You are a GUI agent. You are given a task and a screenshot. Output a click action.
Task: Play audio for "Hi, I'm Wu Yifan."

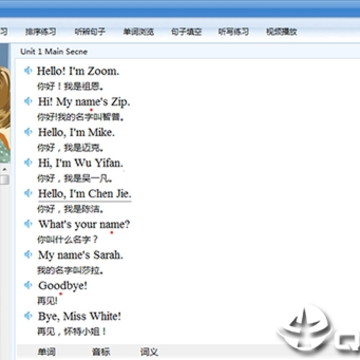point(28,163)
